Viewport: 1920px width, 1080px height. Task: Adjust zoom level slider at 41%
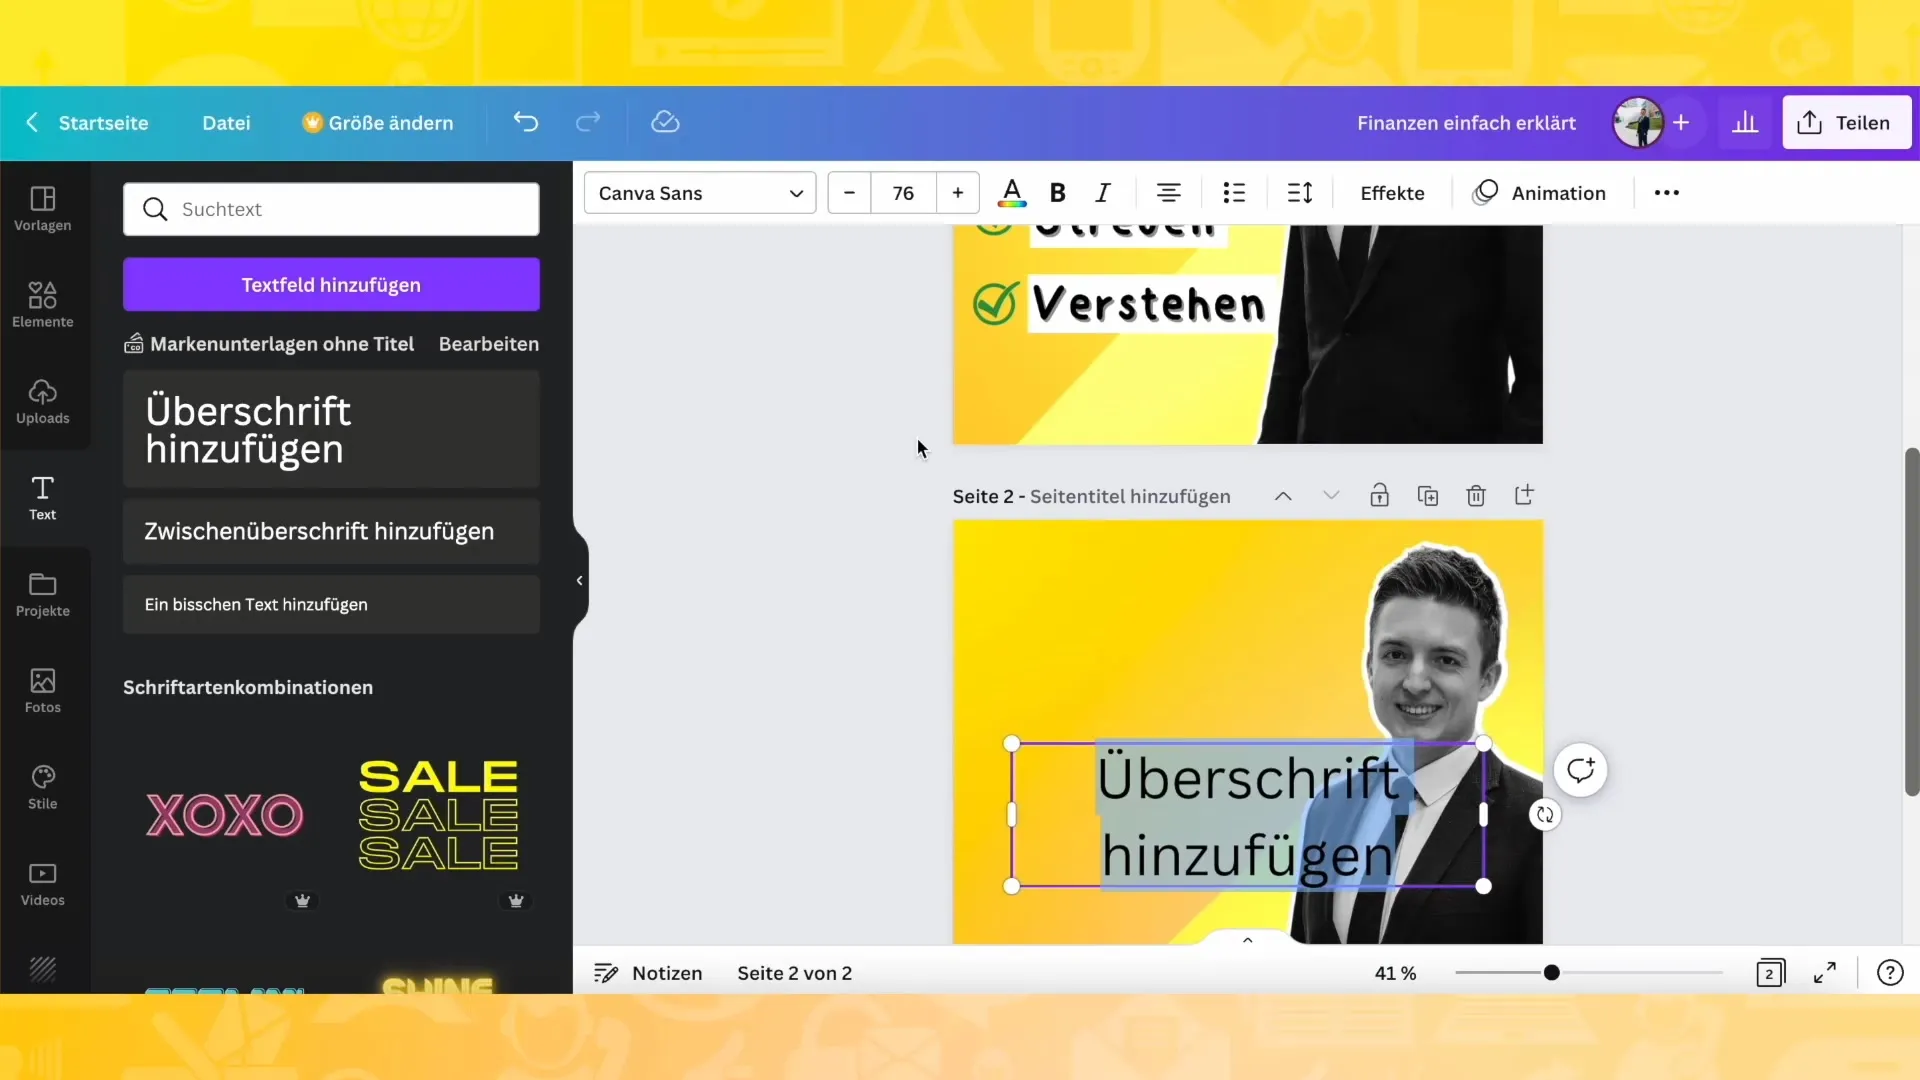pyautogui.click(x=1551, y=973)
